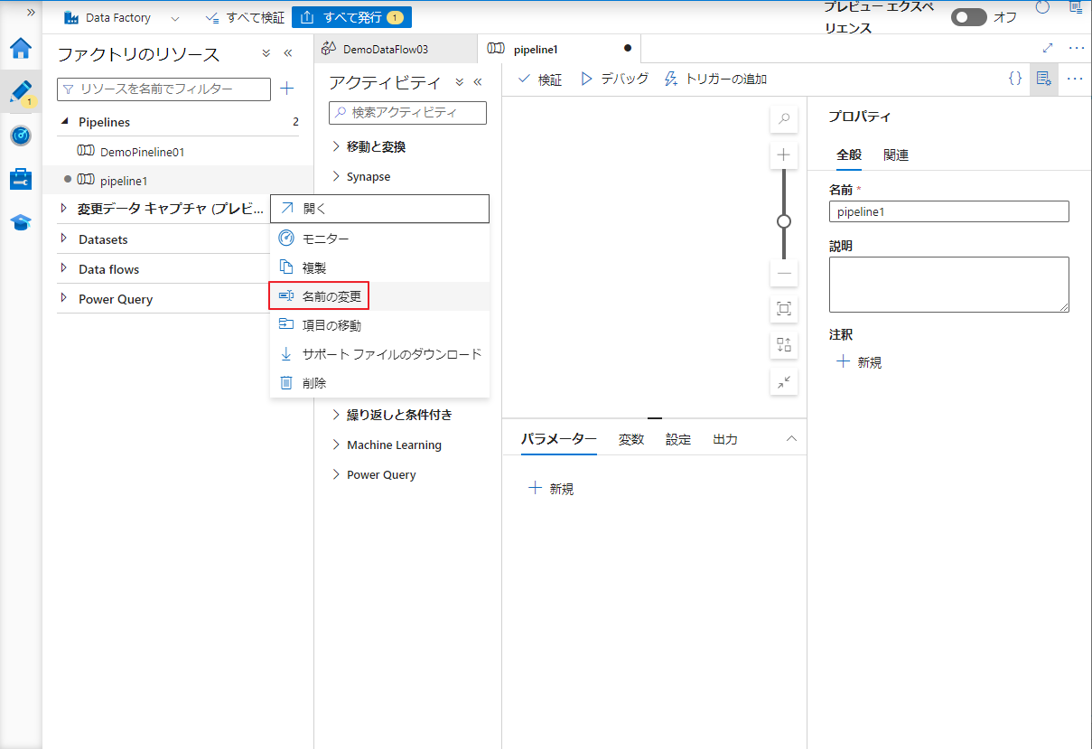Open the Manage toolbox icon in sidebar

[x=21, y=179]
